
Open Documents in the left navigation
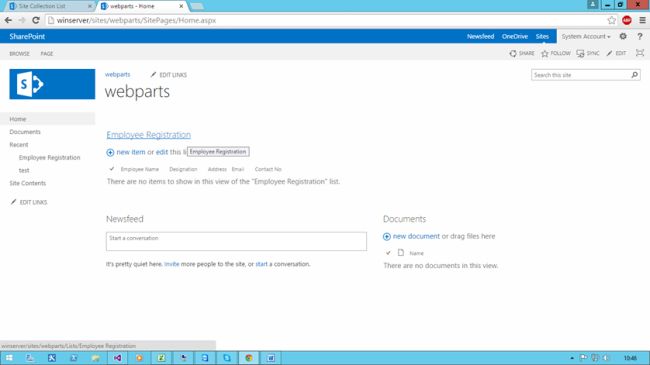pyautogui.click(x=25, y=132)
